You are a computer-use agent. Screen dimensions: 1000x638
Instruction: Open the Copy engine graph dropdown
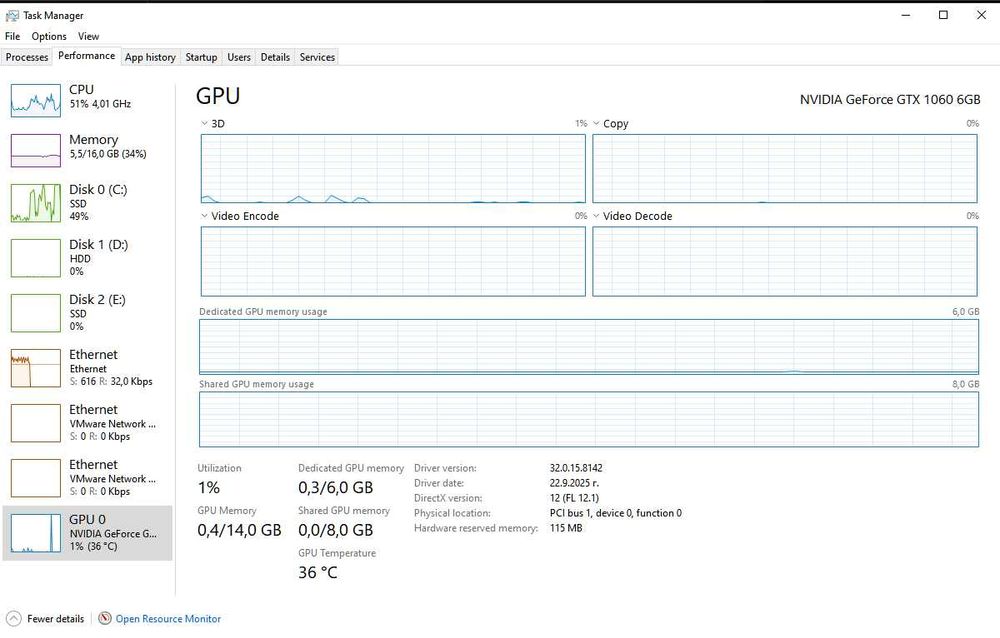(596, 123)
